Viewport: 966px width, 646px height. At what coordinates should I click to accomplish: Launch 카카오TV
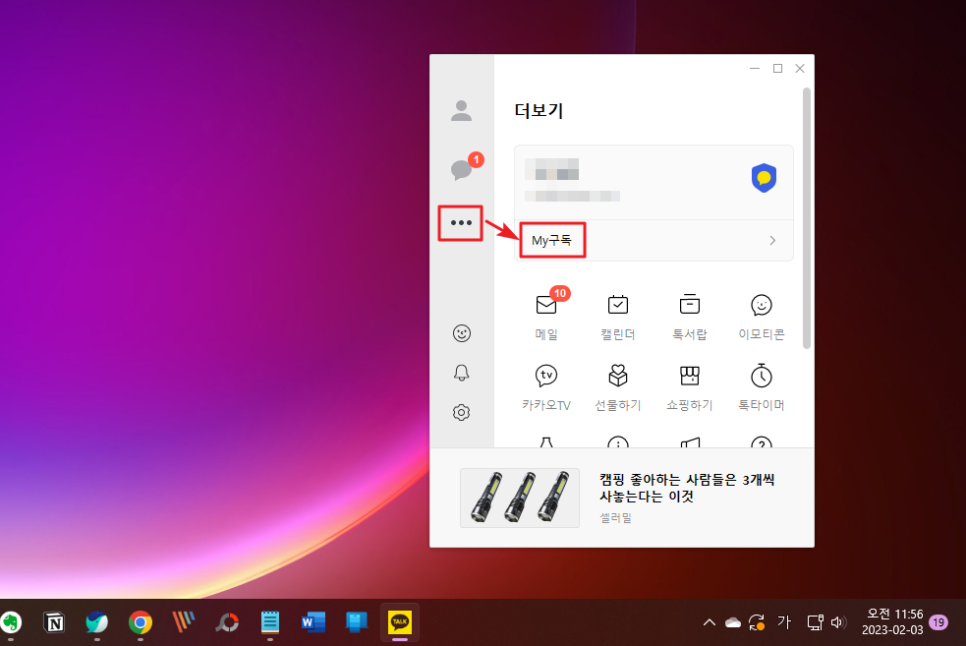(546, 388)
